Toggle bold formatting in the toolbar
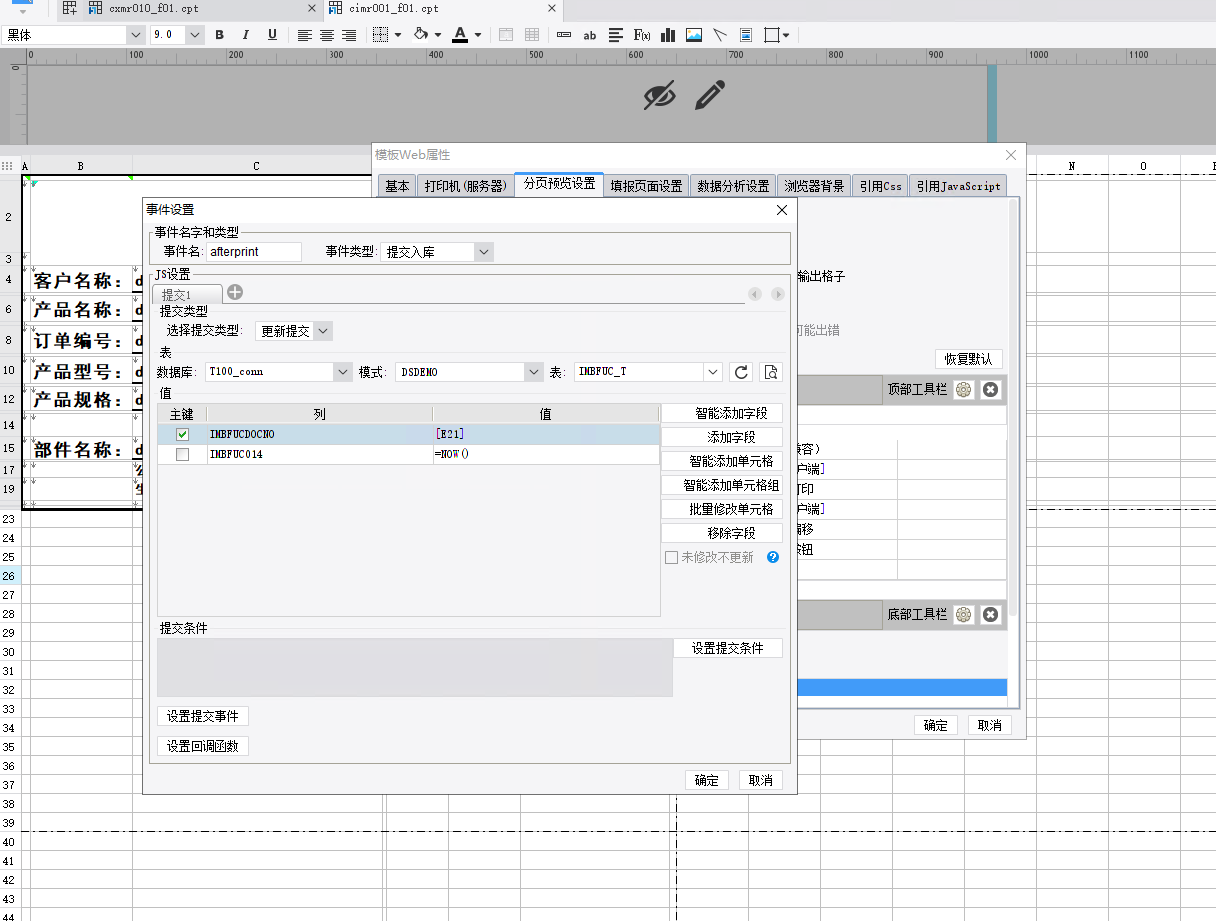The height and width of the screenshot is (921, 1216). (220, 35)
